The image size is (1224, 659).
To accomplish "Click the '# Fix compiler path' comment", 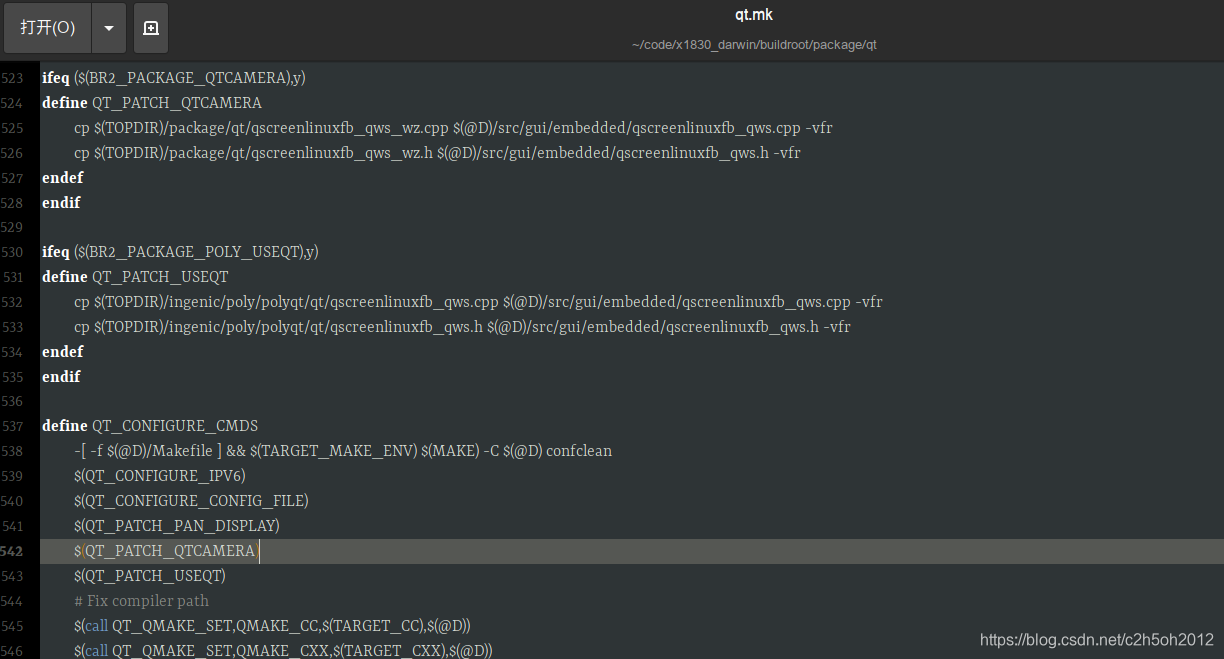I will point(141,600).
